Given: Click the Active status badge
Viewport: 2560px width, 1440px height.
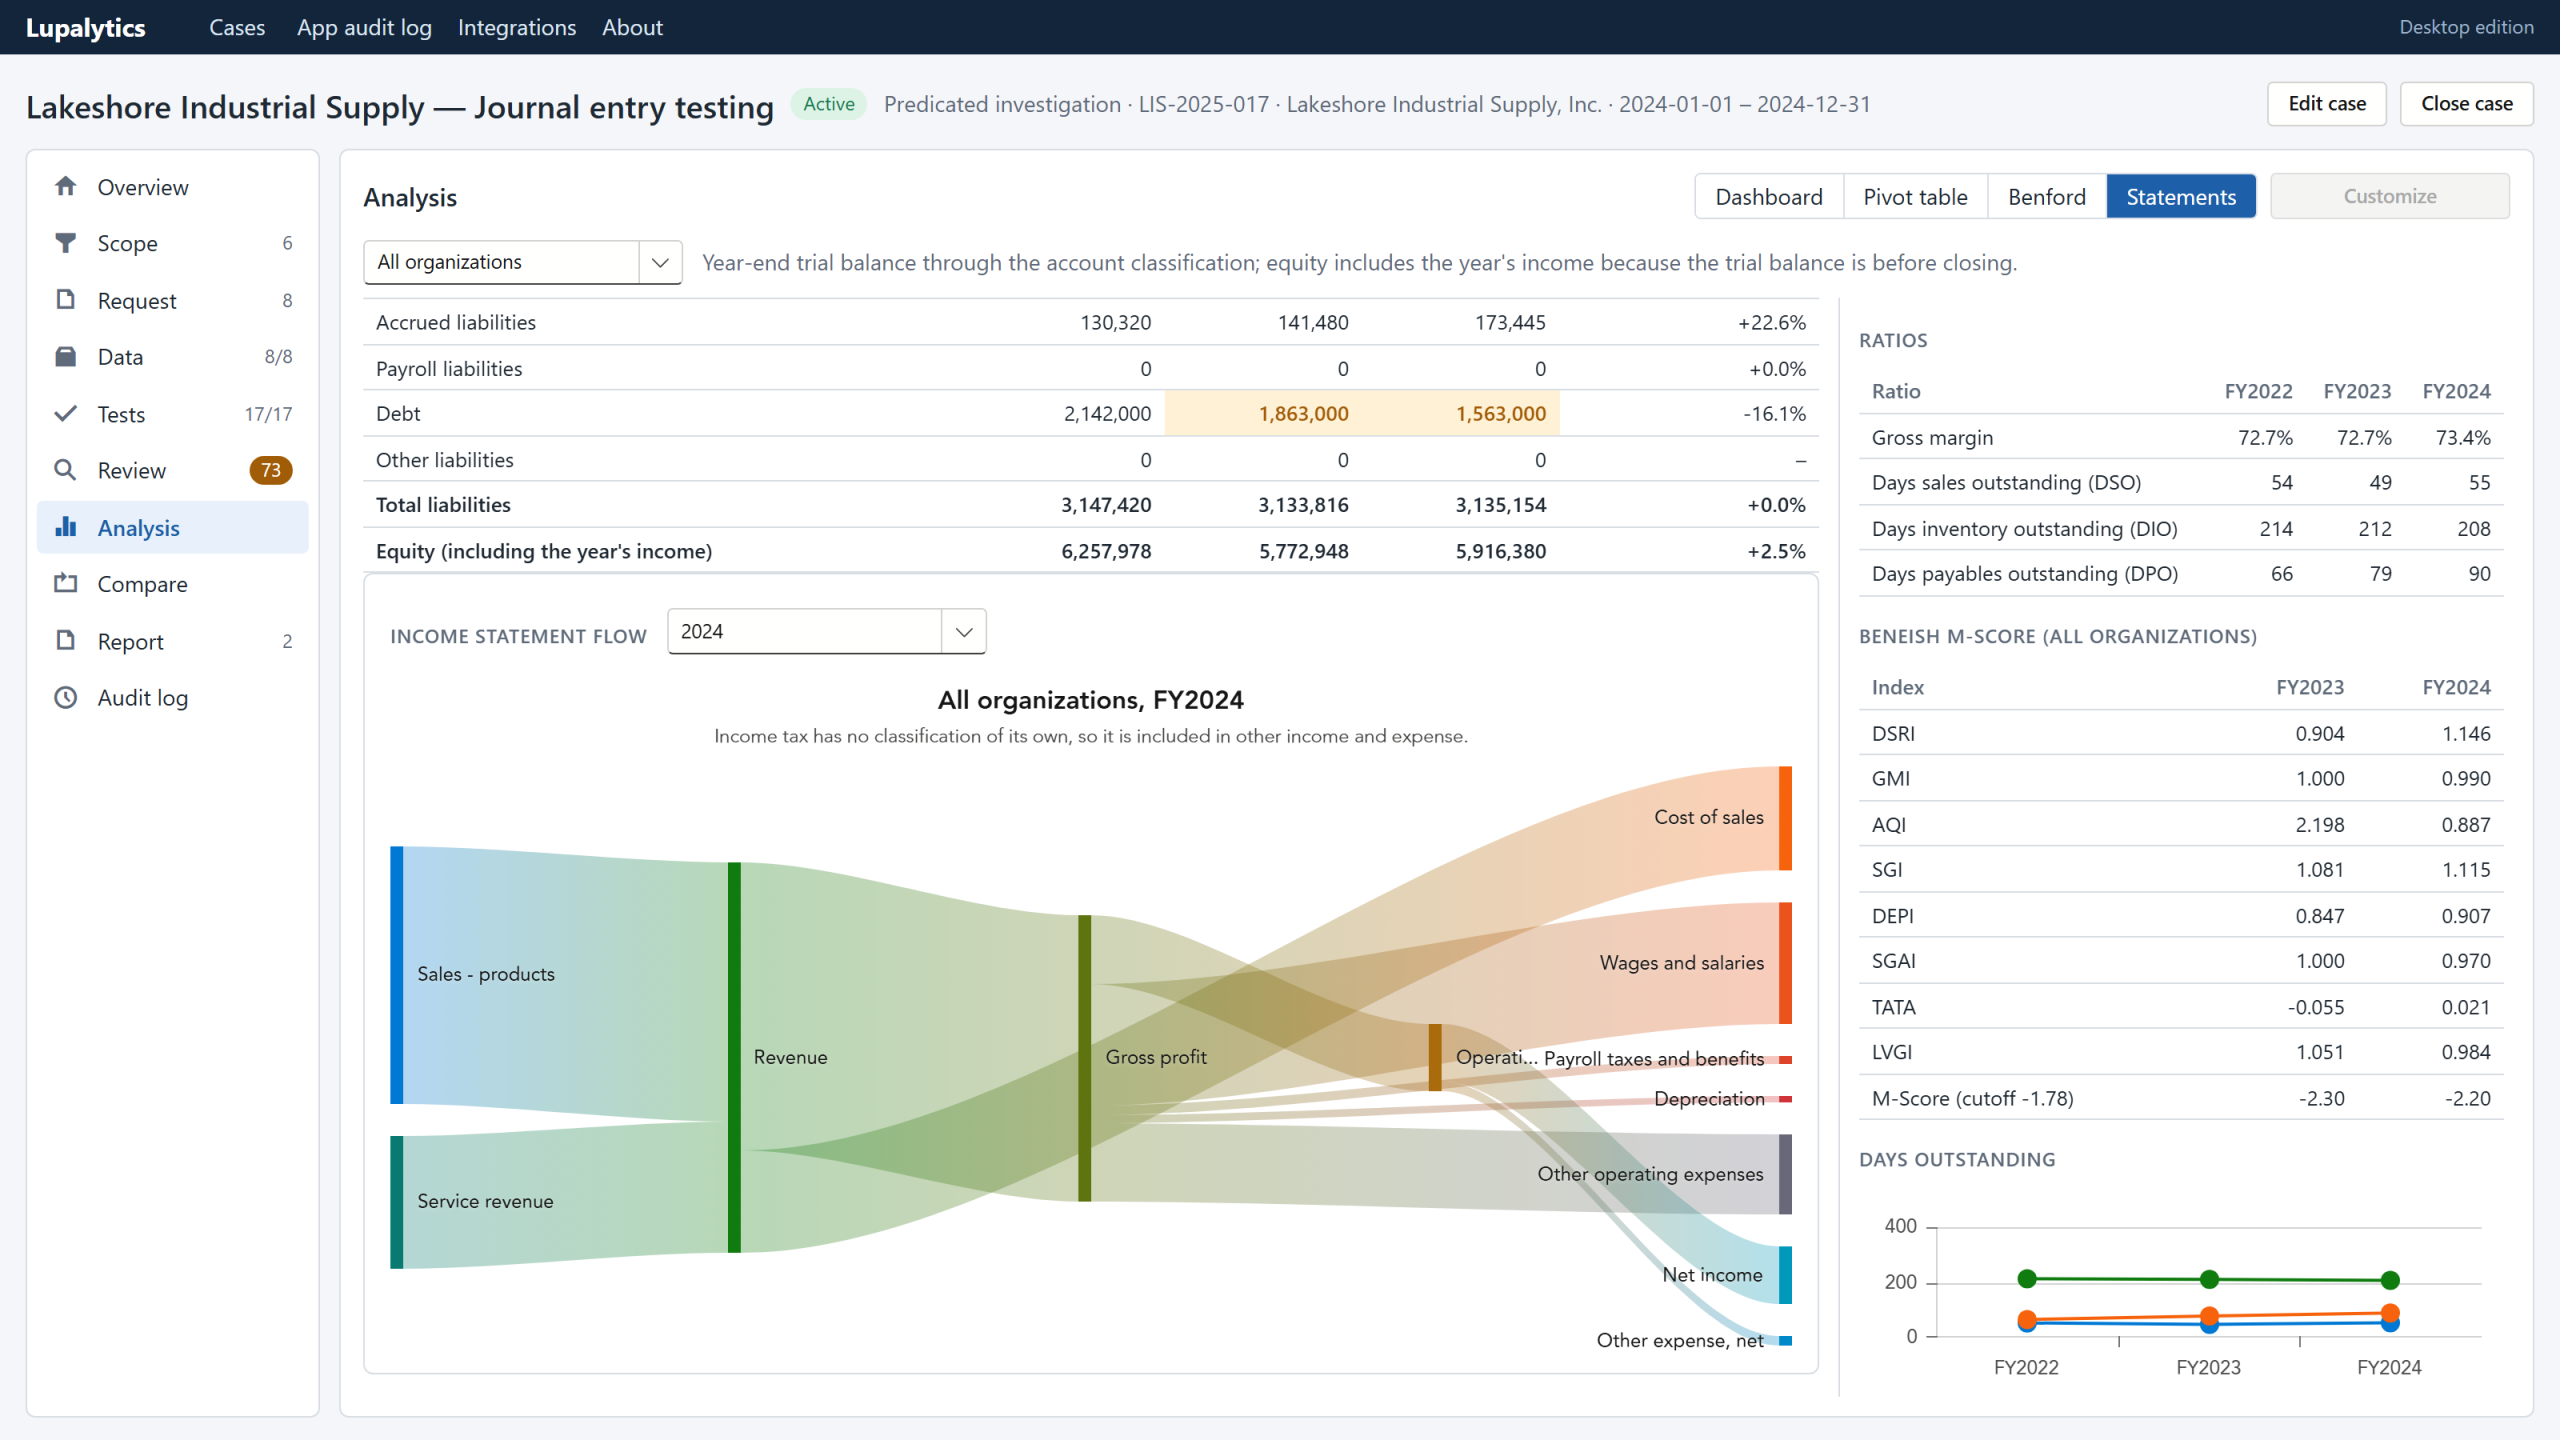Looking at the screenshot, I should (829, 104).
